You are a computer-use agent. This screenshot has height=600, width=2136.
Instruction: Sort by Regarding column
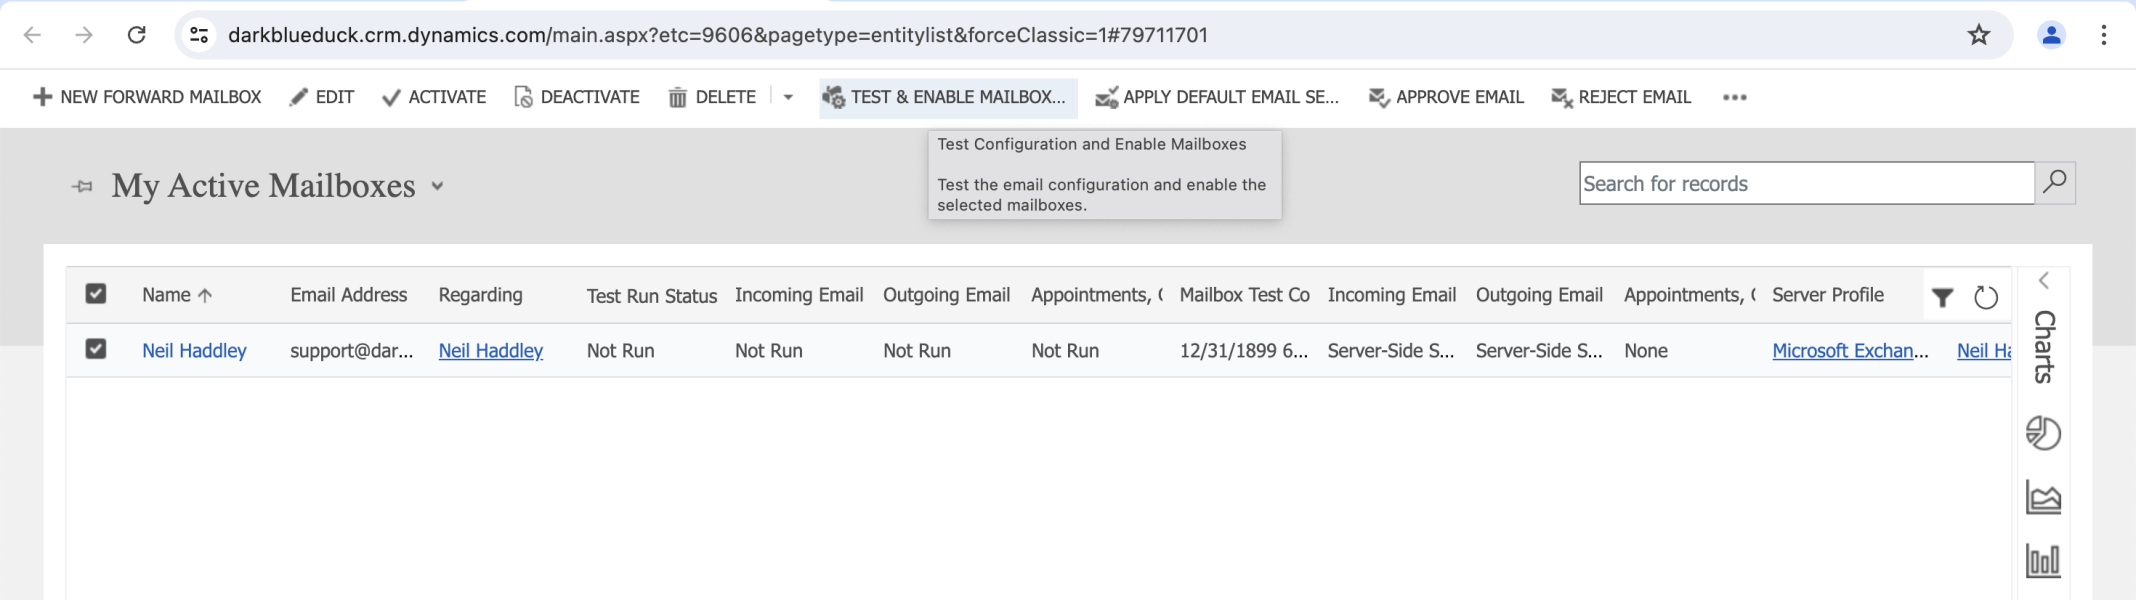click(x=480, y=295)
